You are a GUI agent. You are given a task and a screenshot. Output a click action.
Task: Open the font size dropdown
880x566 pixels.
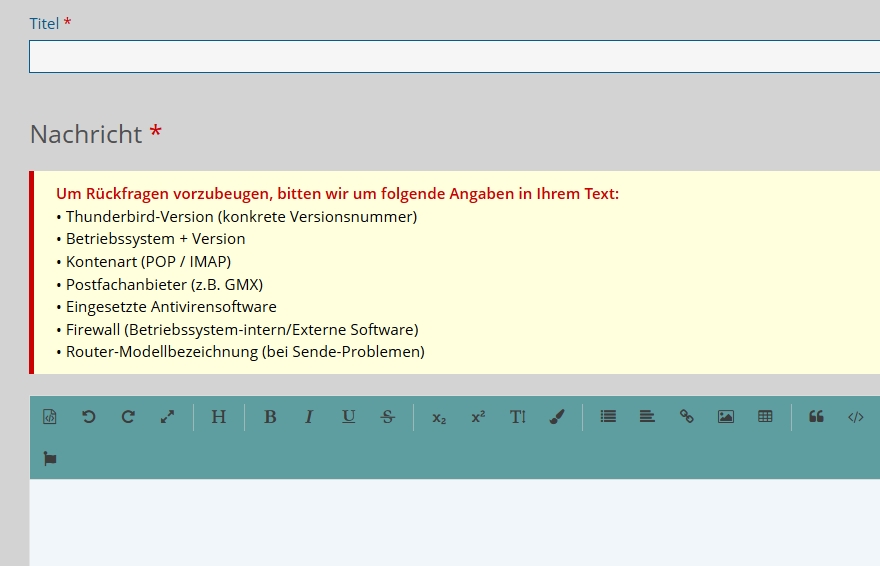pos(517,417)
